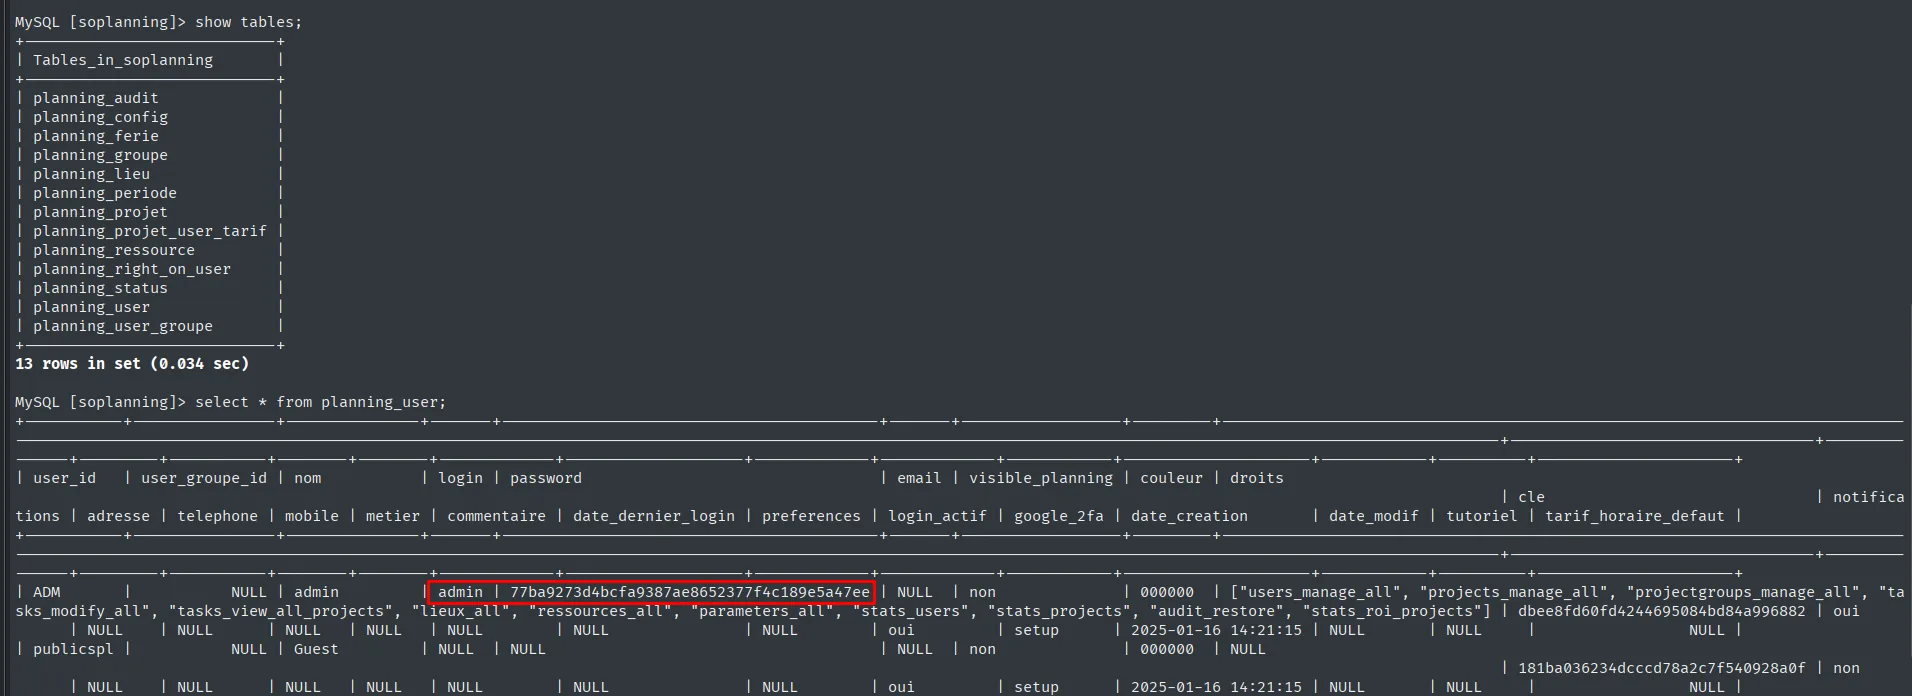The width and height of the screenshot is (1912, 696).
Task: Click the ADM user_id value
Action: 47,592
